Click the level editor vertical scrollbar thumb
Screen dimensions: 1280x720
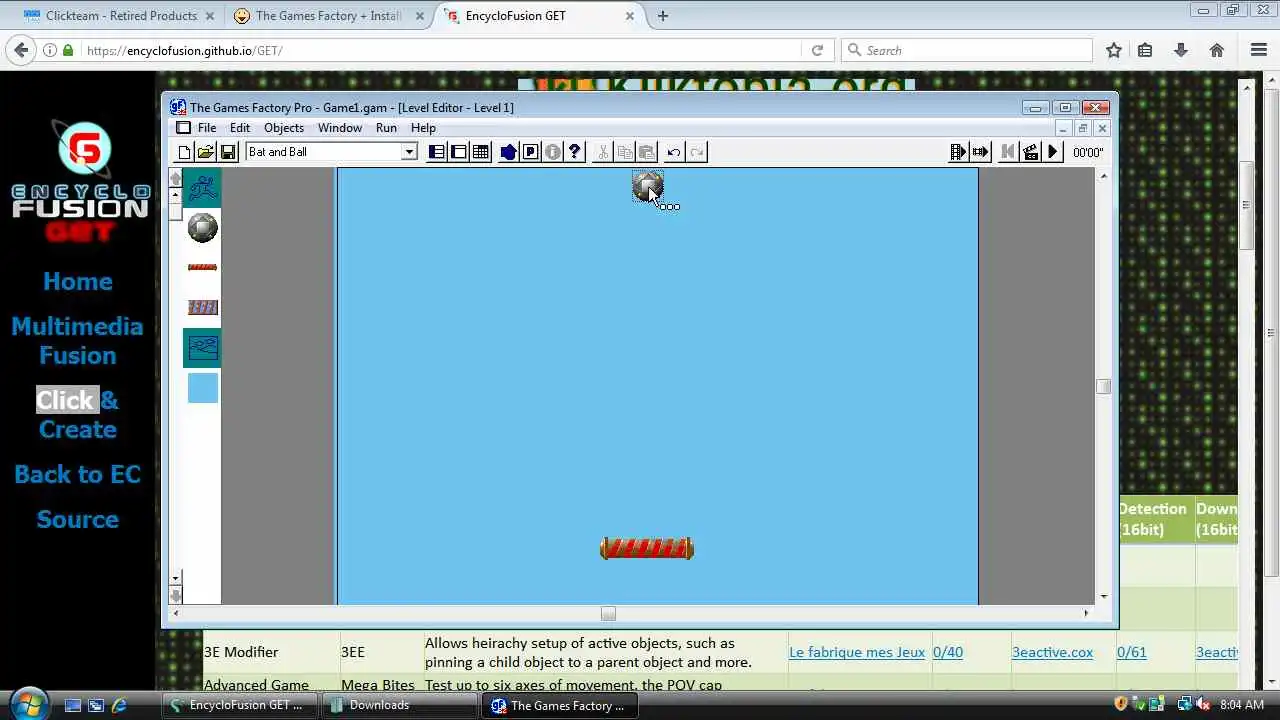coord(1103,387)
